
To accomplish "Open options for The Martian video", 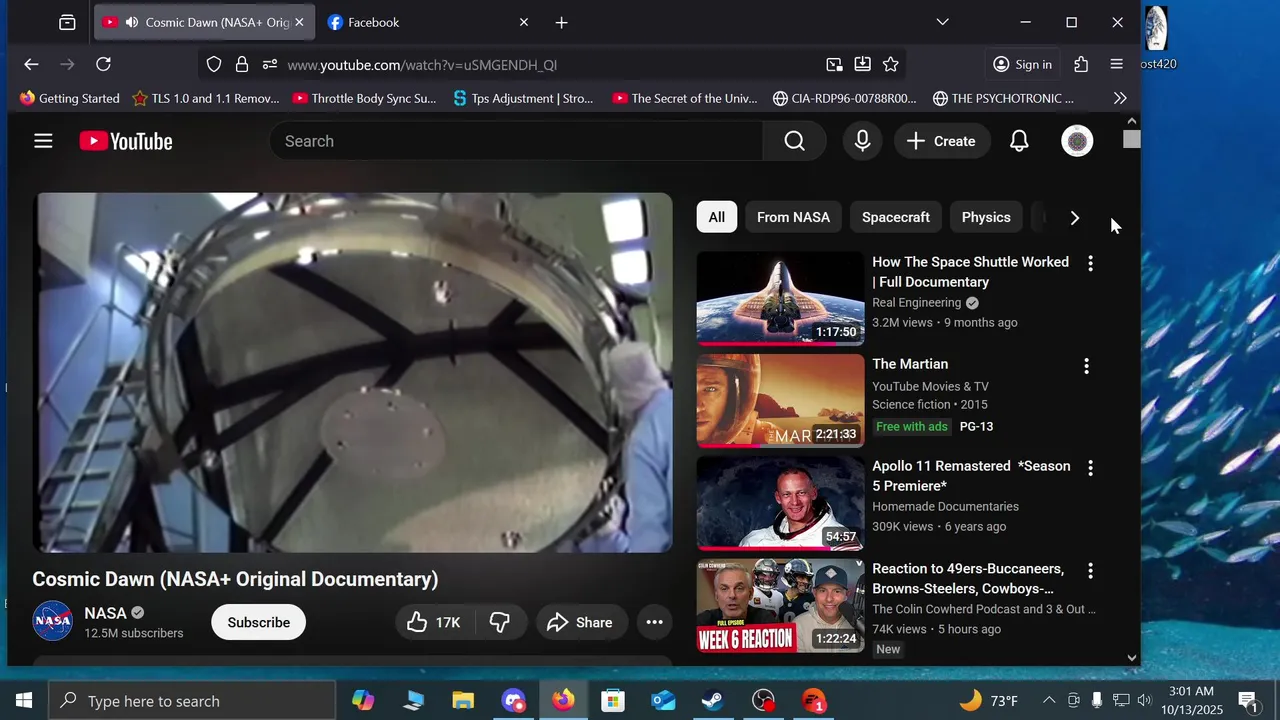I will pyautogui.click(x=1086, y=366).
